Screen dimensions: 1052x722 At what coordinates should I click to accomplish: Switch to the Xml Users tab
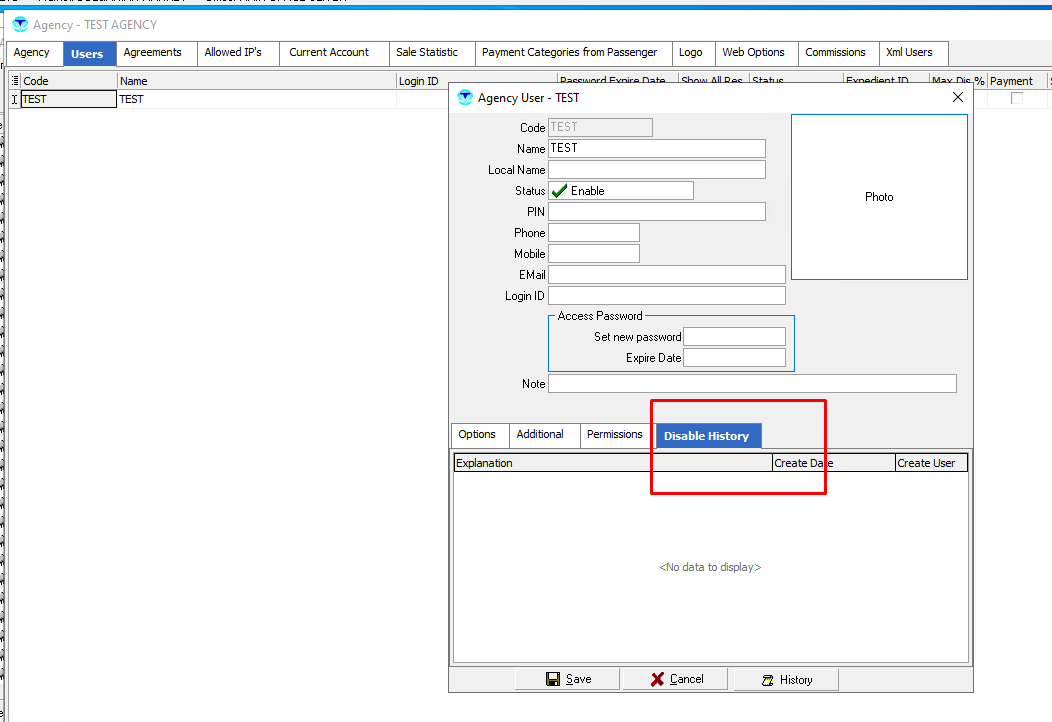coord(908,53)
